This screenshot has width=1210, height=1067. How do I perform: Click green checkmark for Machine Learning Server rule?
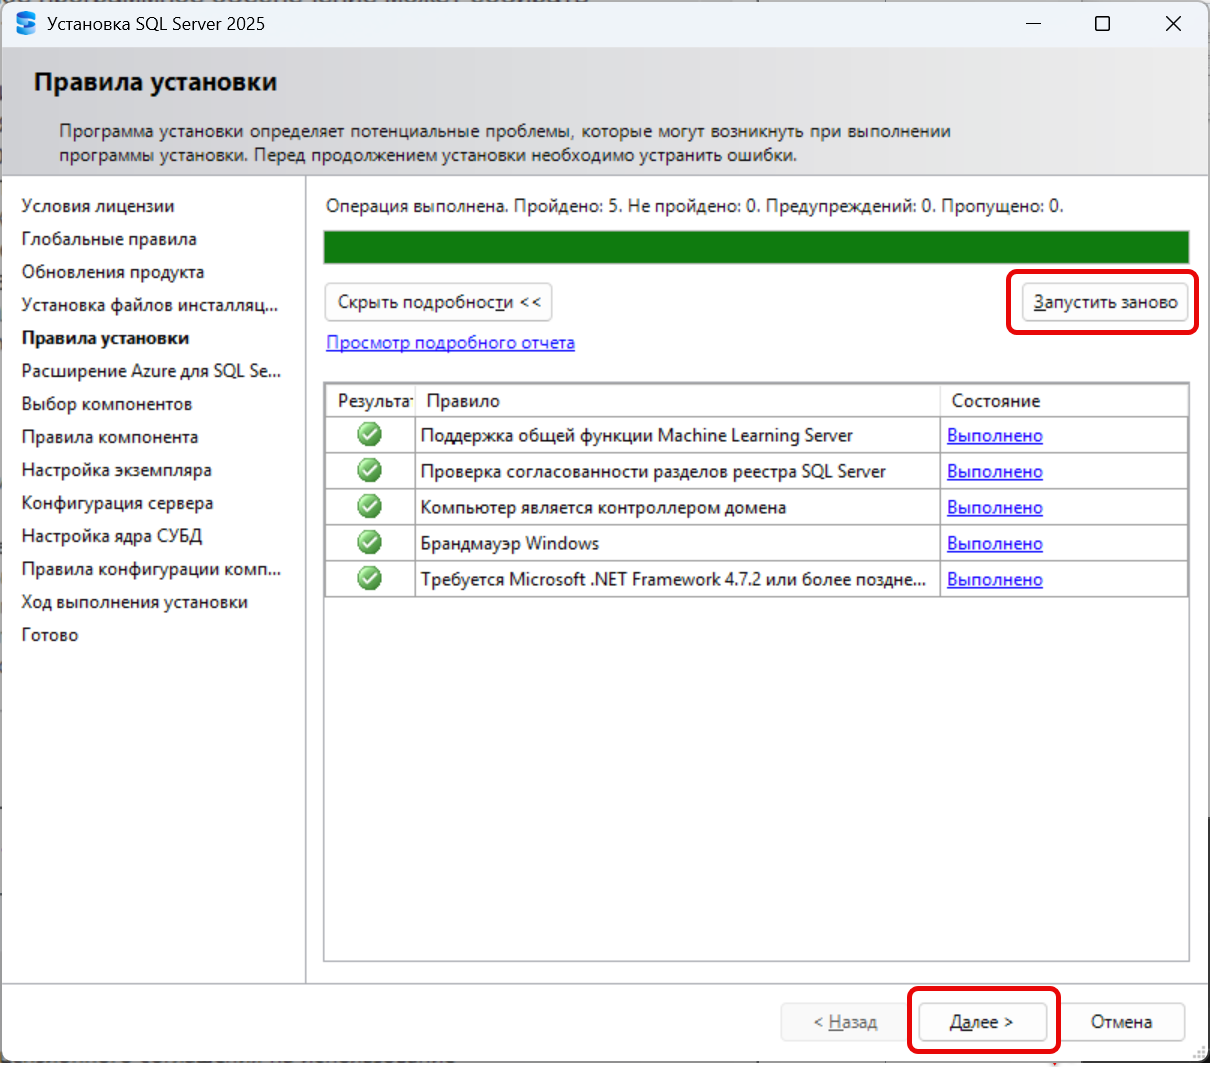pos(370,435)
